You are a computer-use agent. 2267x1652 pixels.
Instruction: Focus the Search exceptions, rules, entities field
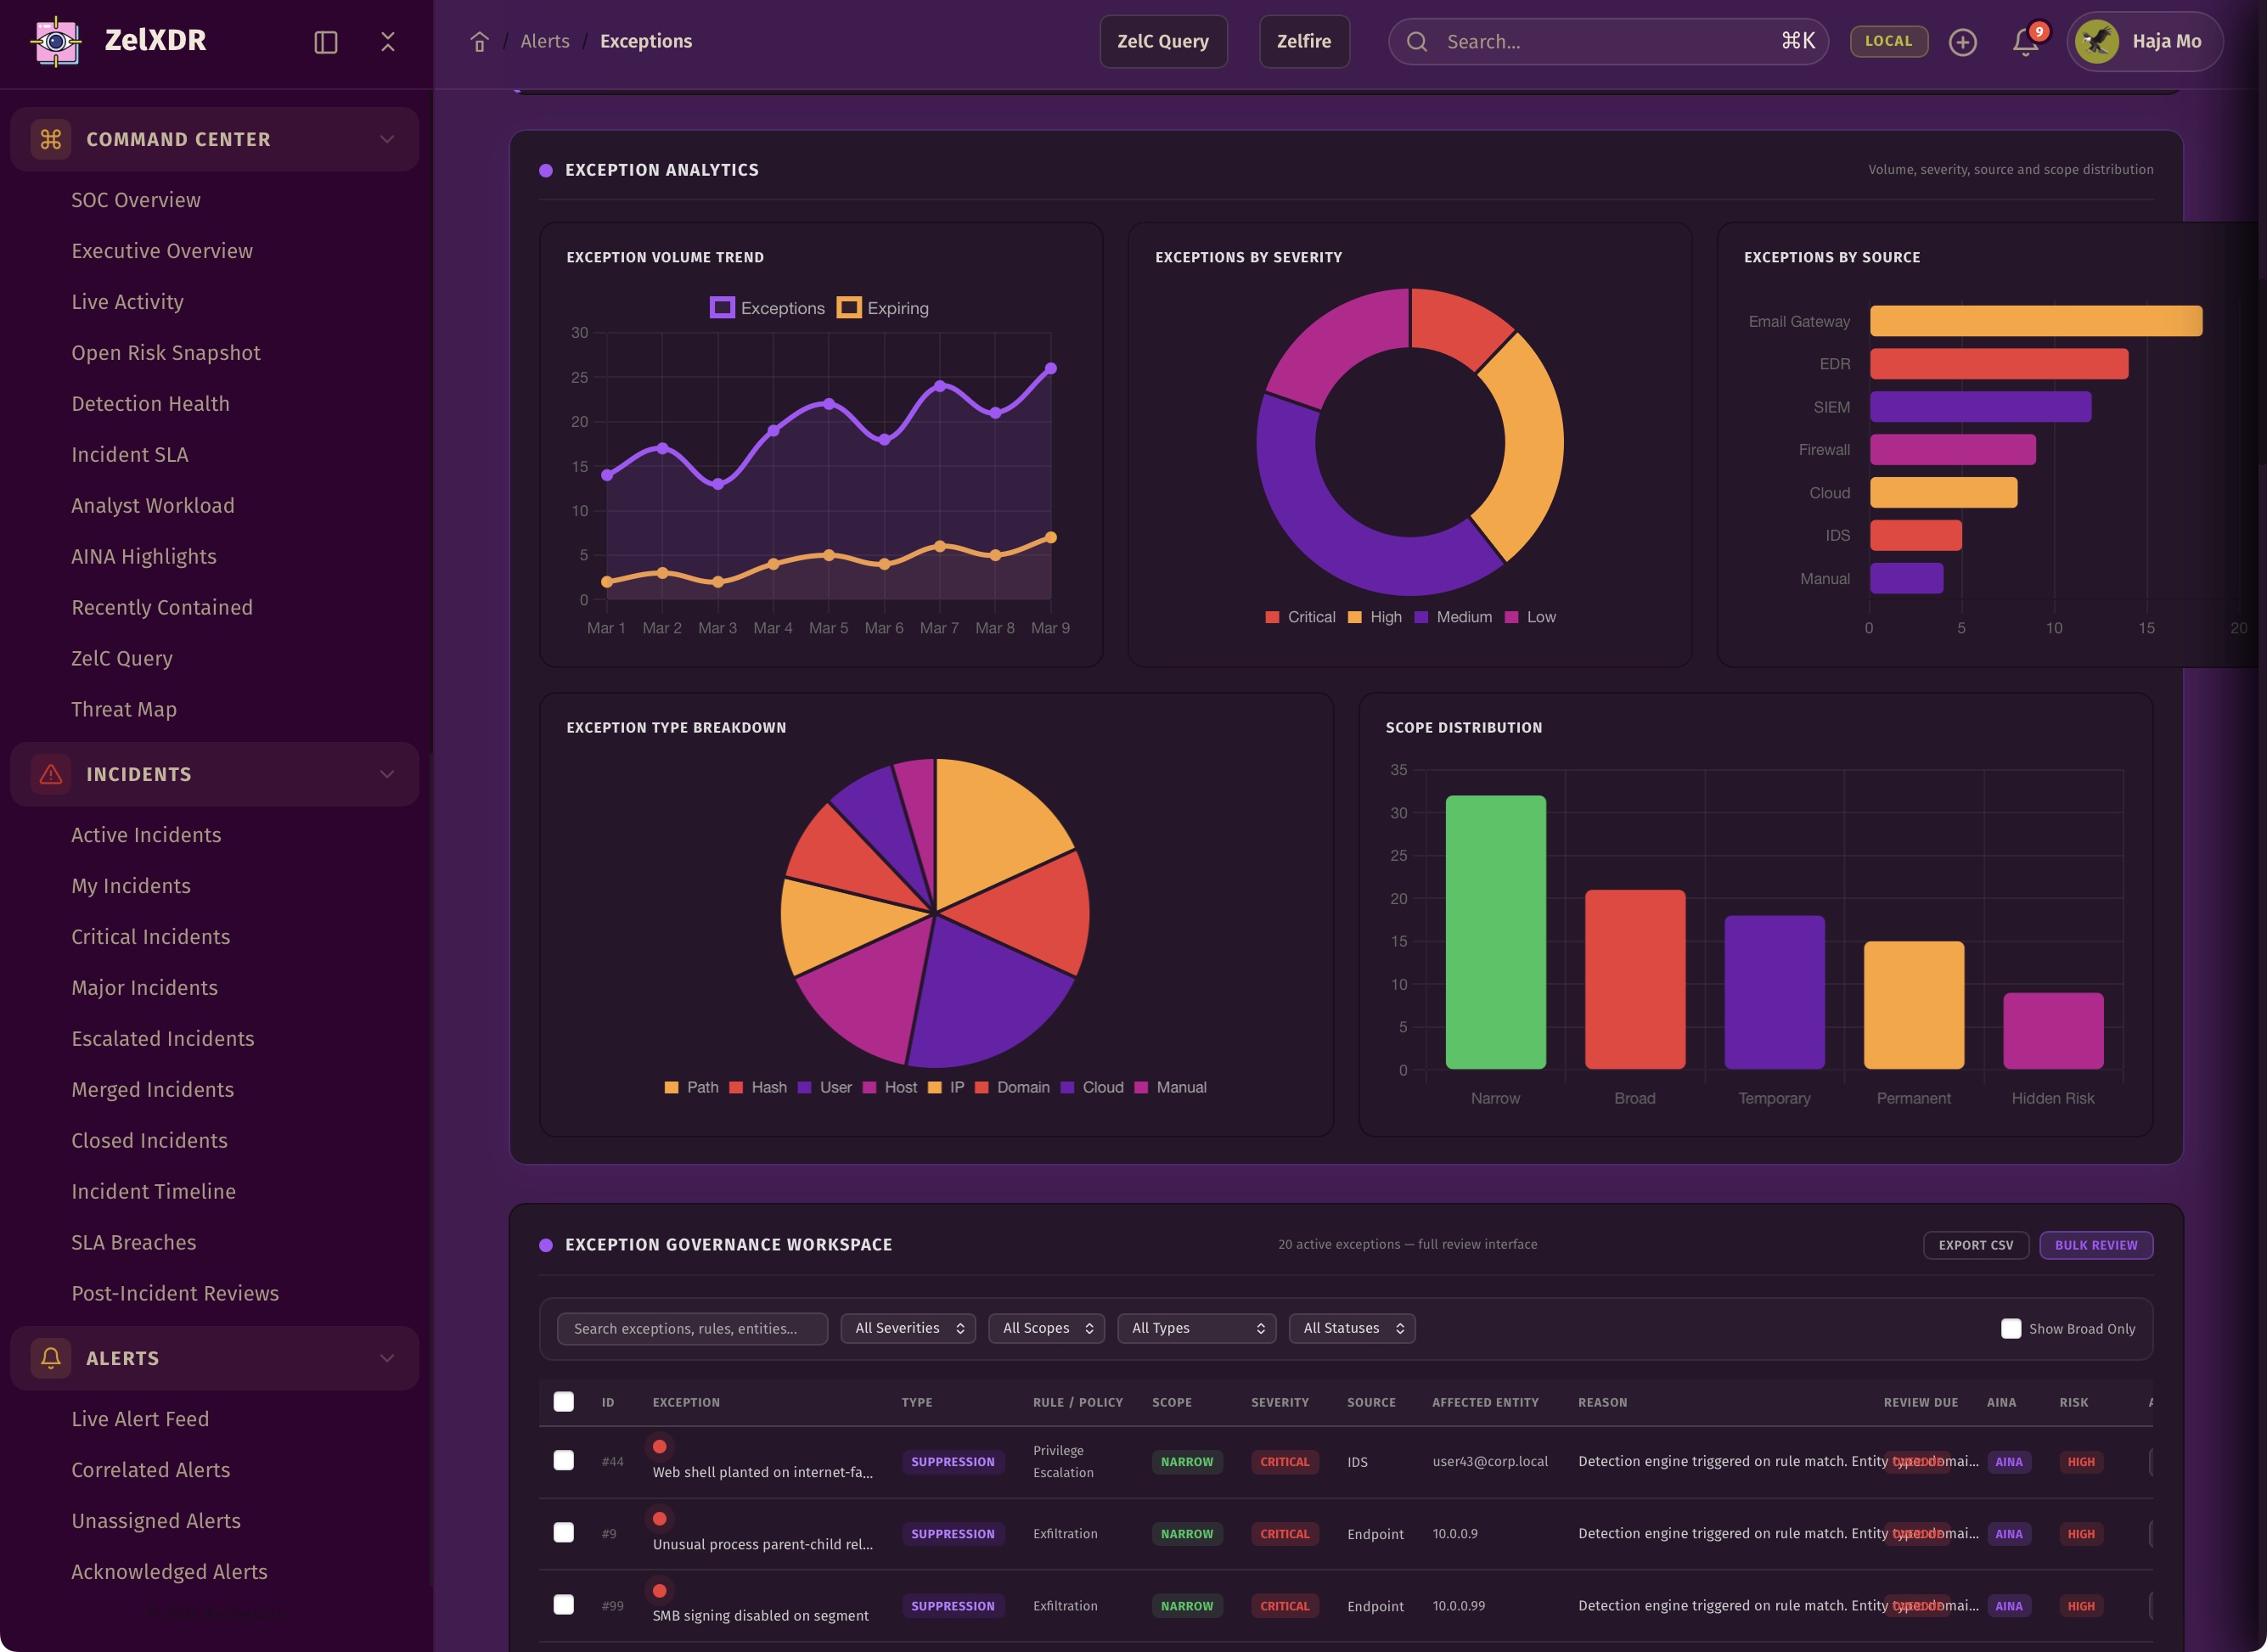click(692, 1328)
